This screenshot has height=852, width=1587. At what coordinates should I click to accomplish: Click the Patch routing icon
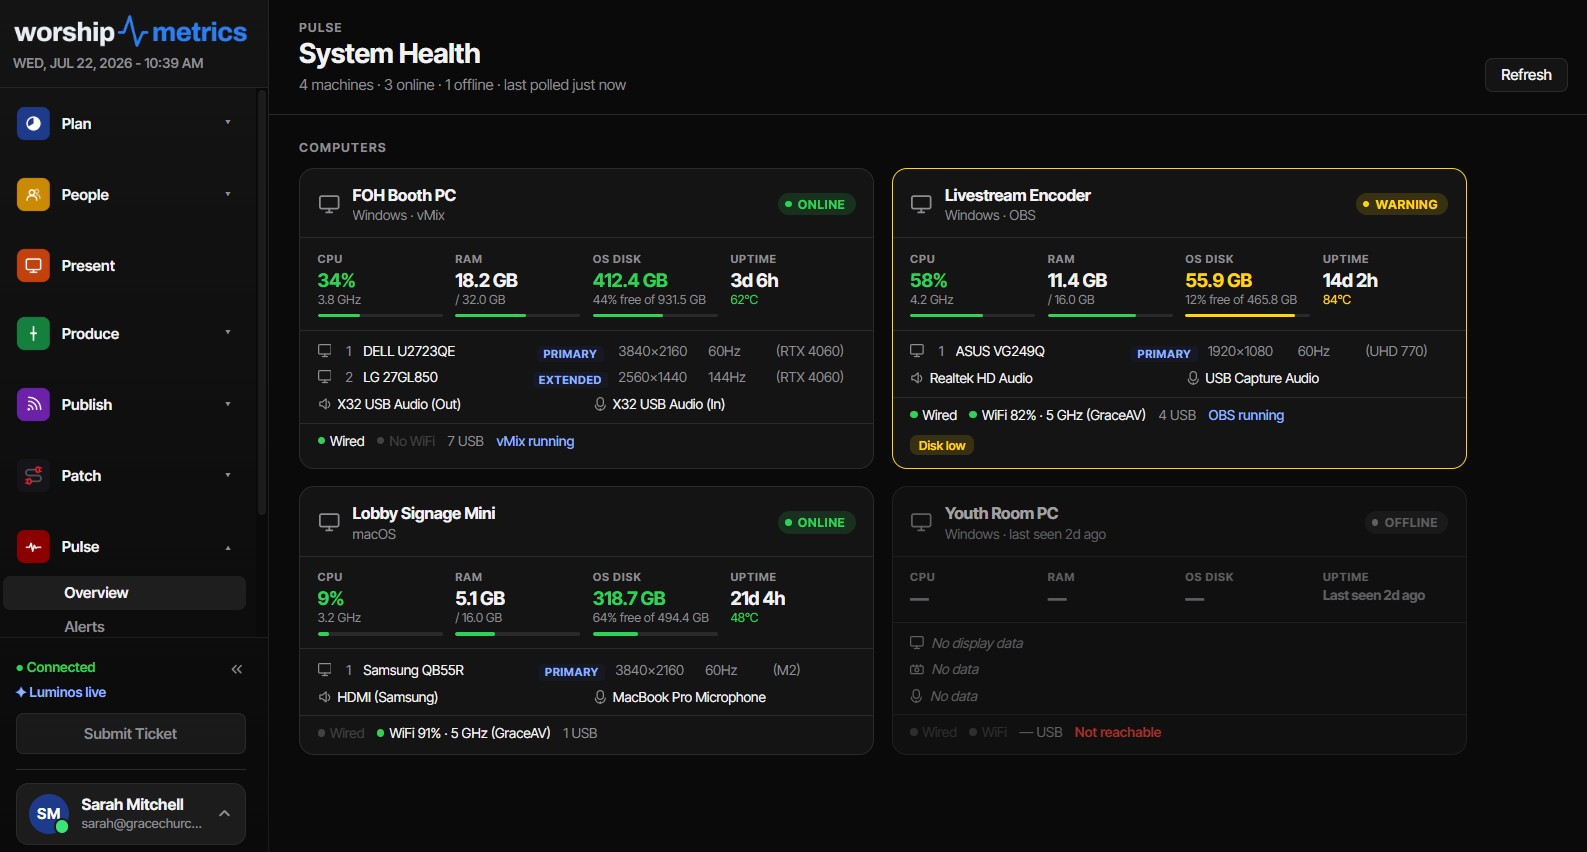tap(33, 475)
